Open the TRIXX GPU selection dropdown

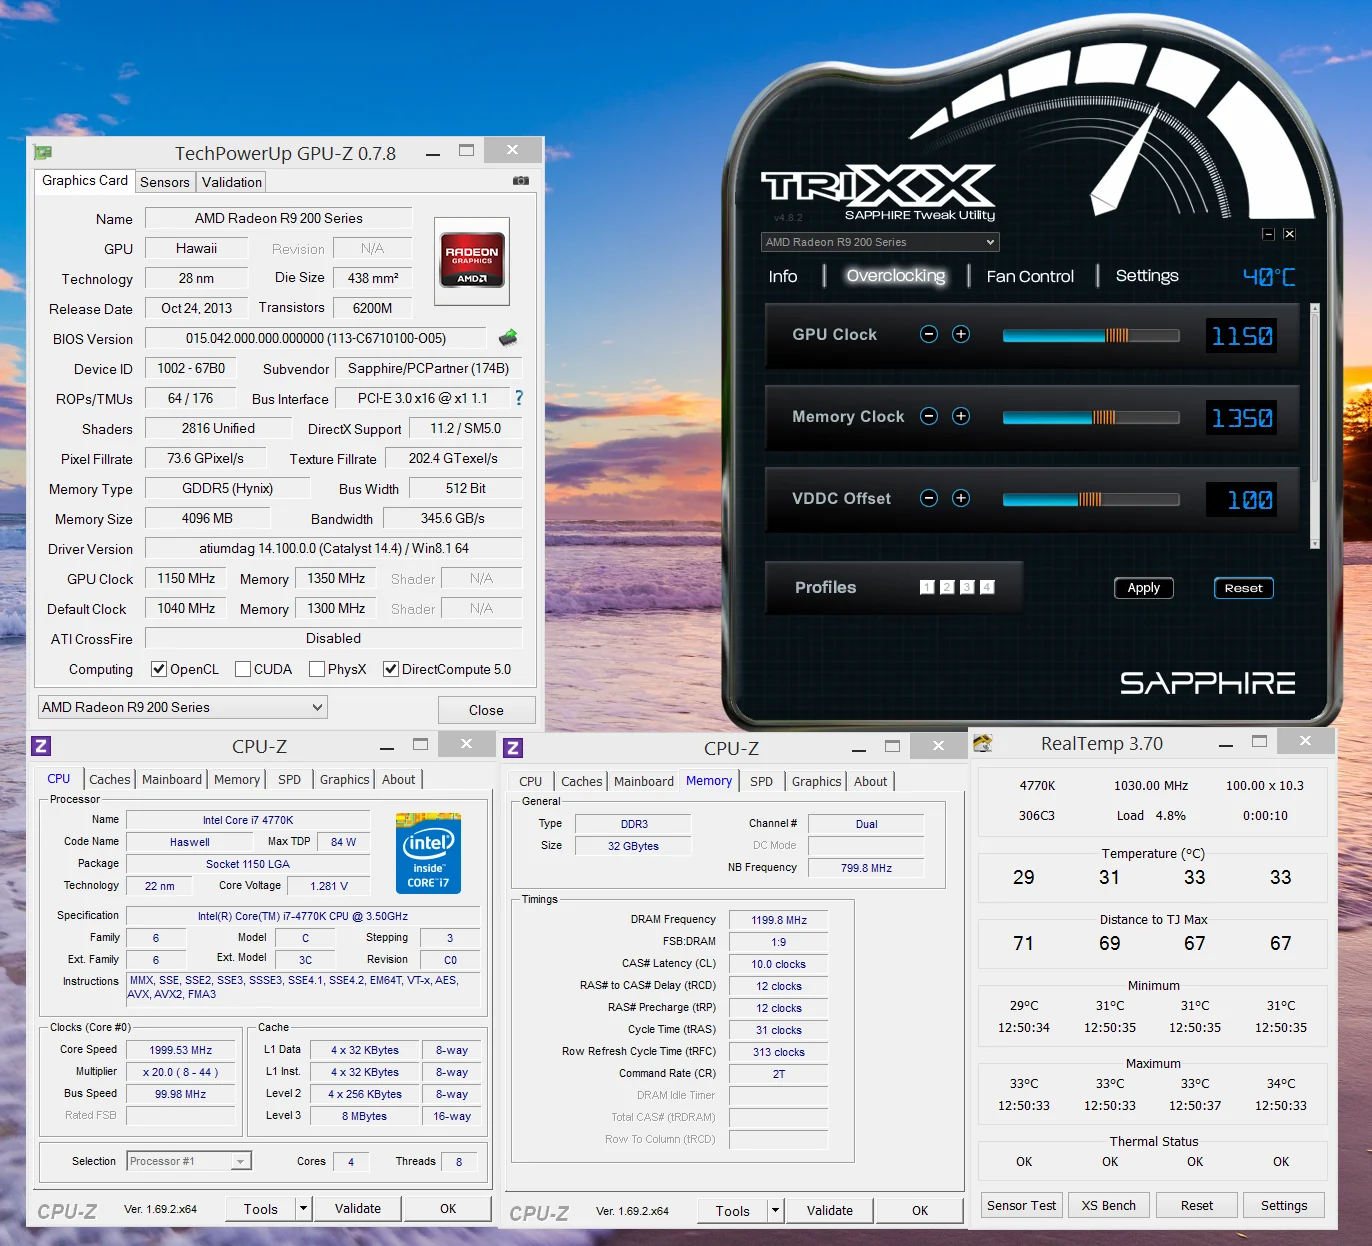pos(880,242)
